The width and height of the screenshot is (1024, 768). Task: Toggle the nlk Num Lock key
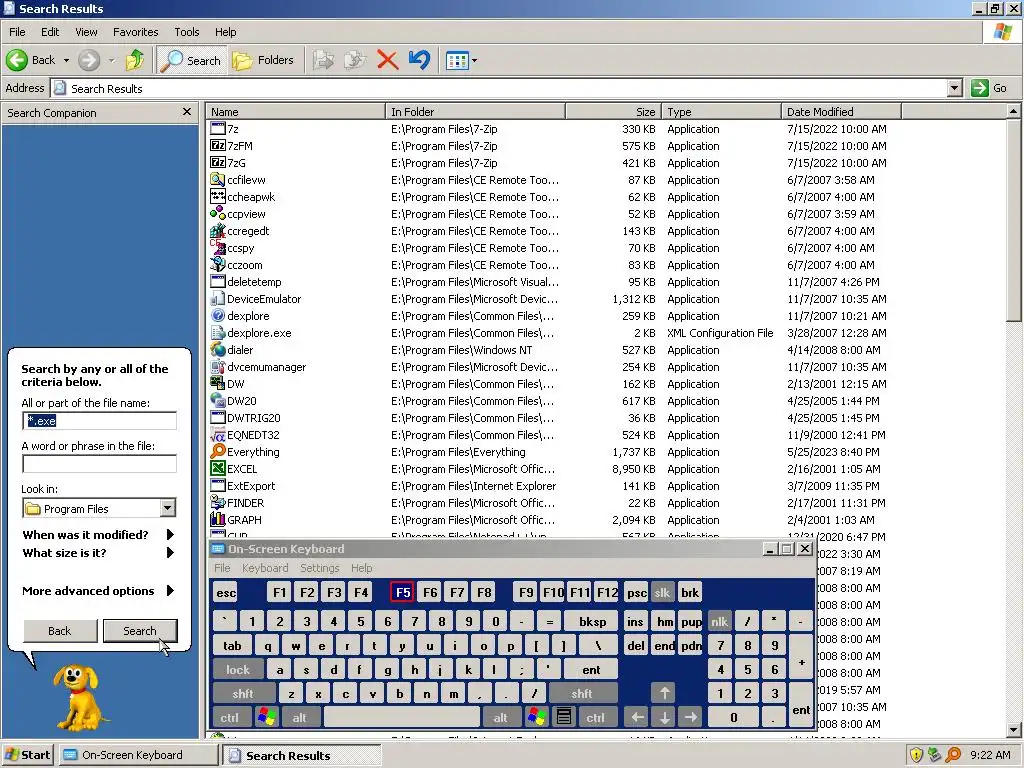coord(719,622)
